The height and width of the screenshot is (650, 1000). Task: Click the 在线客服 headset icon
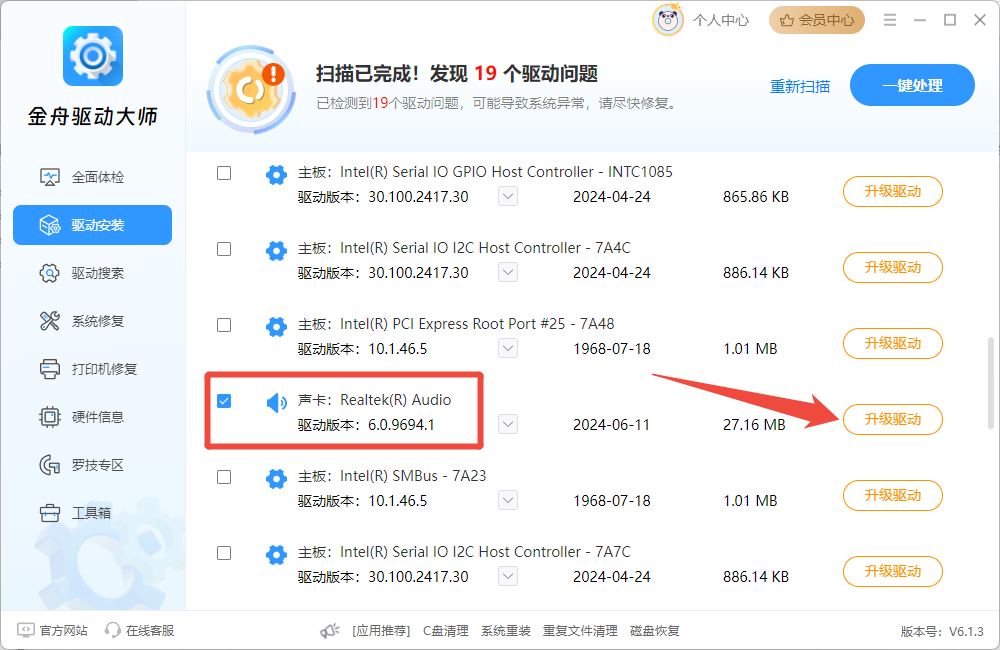click(113, 630)
